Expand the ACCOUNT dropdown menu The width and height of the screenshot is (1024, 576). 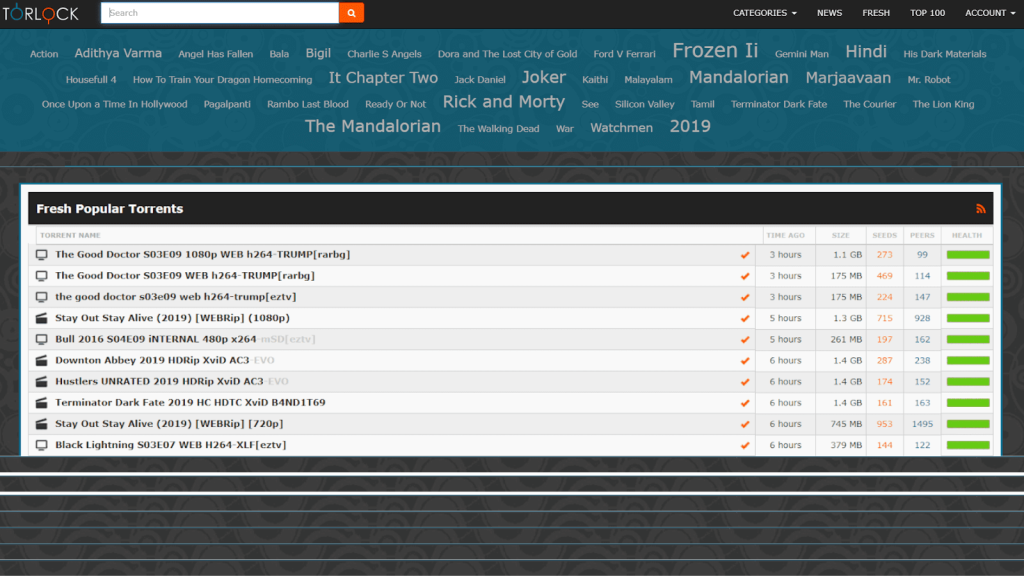(x=990, y=13)
